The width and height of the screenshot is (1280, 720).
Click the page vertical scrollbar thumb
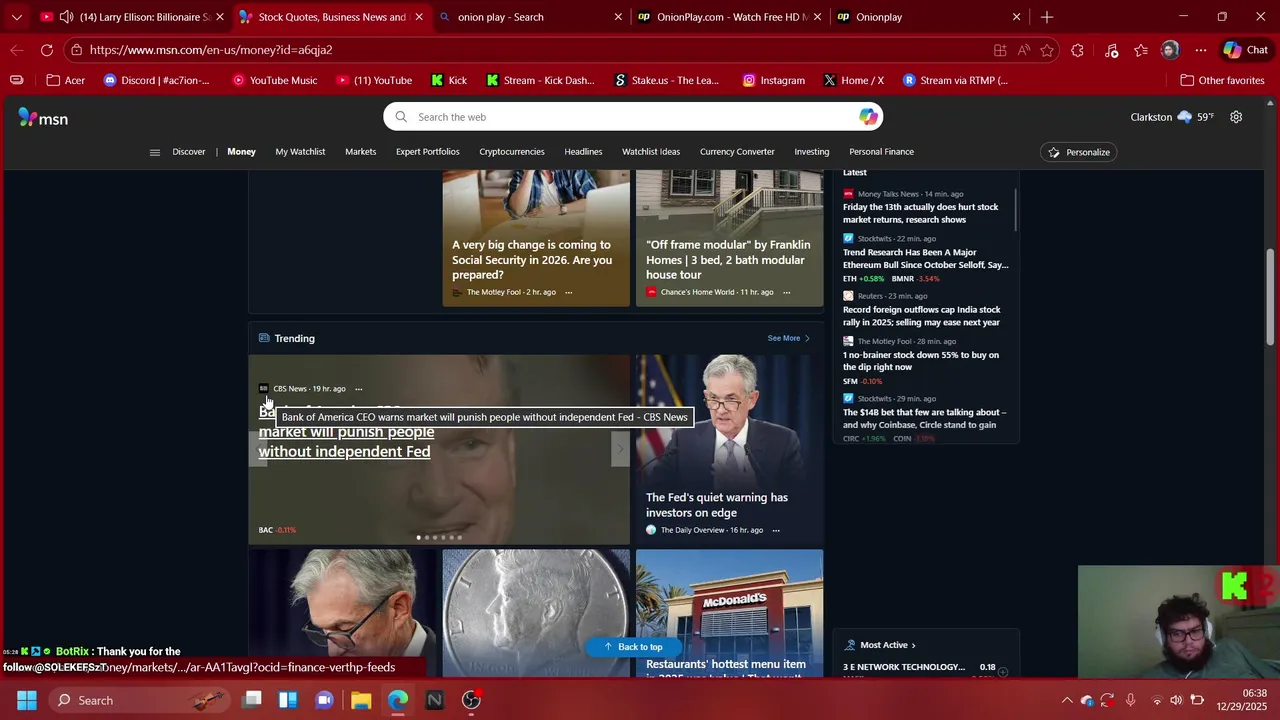click(1271, 297)
